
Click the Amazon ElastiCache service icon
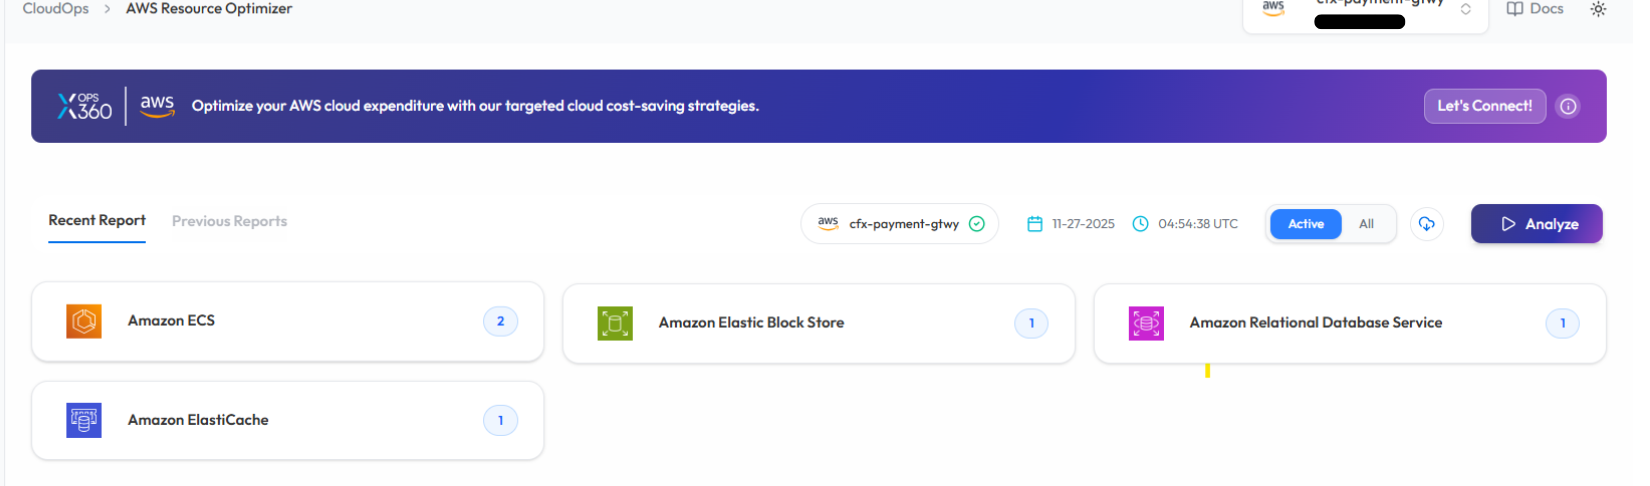click(84, 420)
